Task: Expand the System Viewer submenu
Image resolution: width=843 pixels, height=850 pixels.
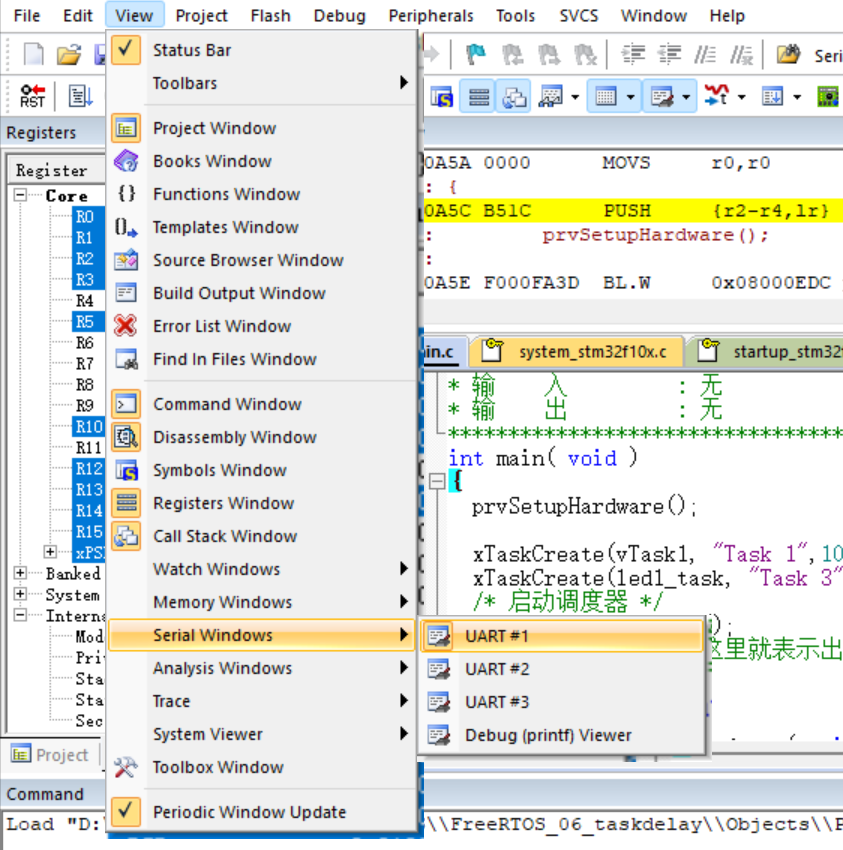Action: (x=262, y=735)
